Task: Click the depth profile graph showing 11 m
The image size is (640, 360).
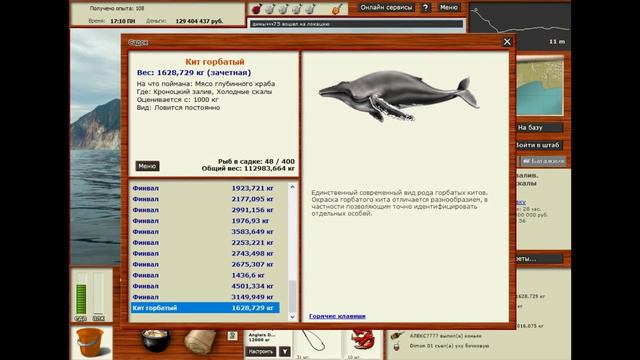Action: point(520,25)
